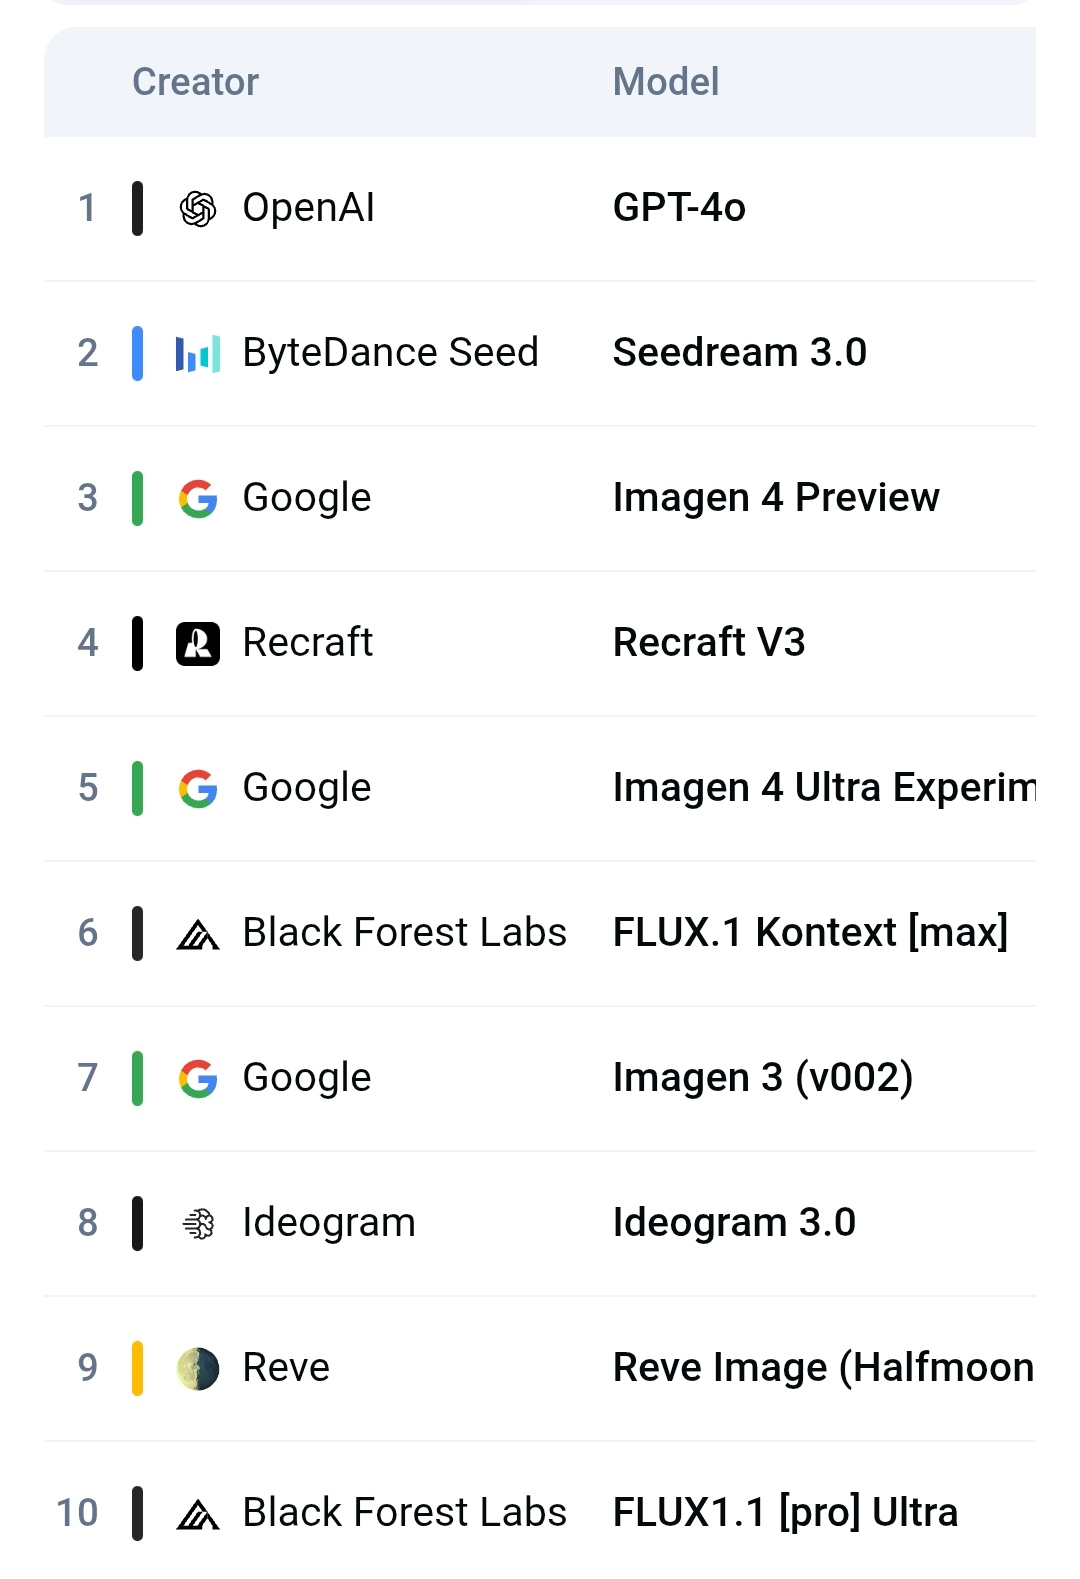Click the Recraft logo icon
The height and width of the screenshot is (1579, 1080).
point(198,643)
